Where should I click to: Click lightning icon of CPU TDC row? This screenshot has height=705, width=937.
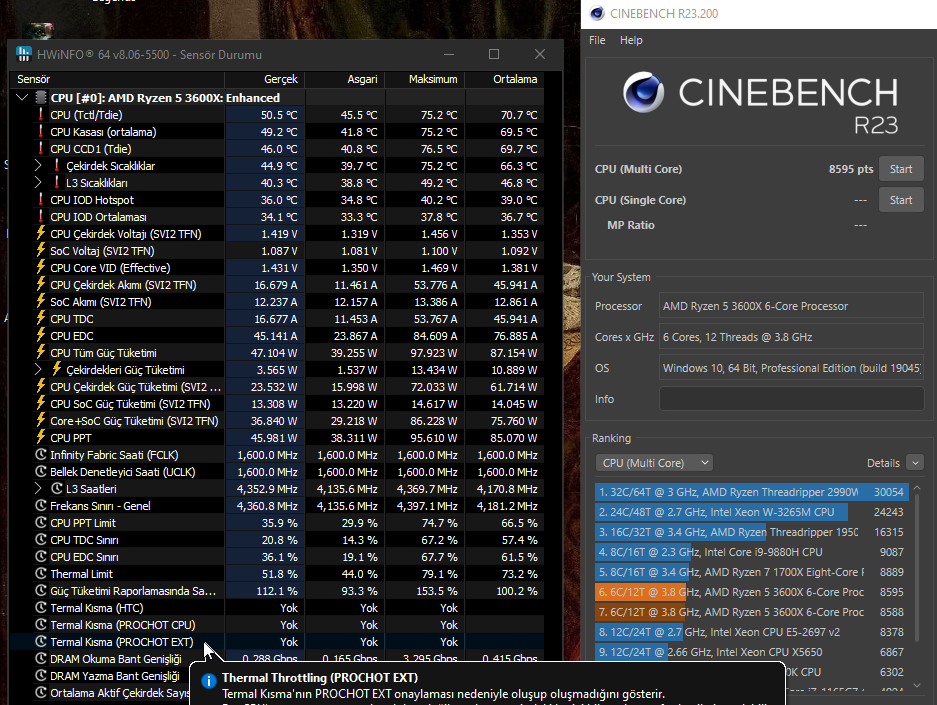(41, 318)
